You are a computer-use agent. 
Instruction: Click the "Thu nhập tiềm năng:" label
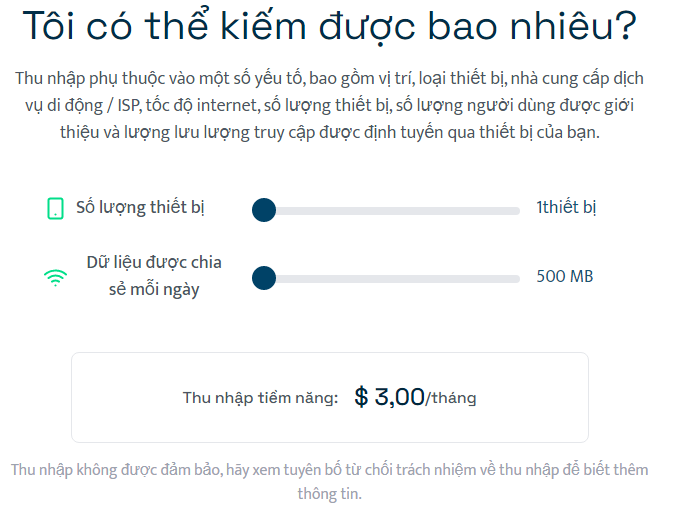pyautogui.click(x=260, y=398)
